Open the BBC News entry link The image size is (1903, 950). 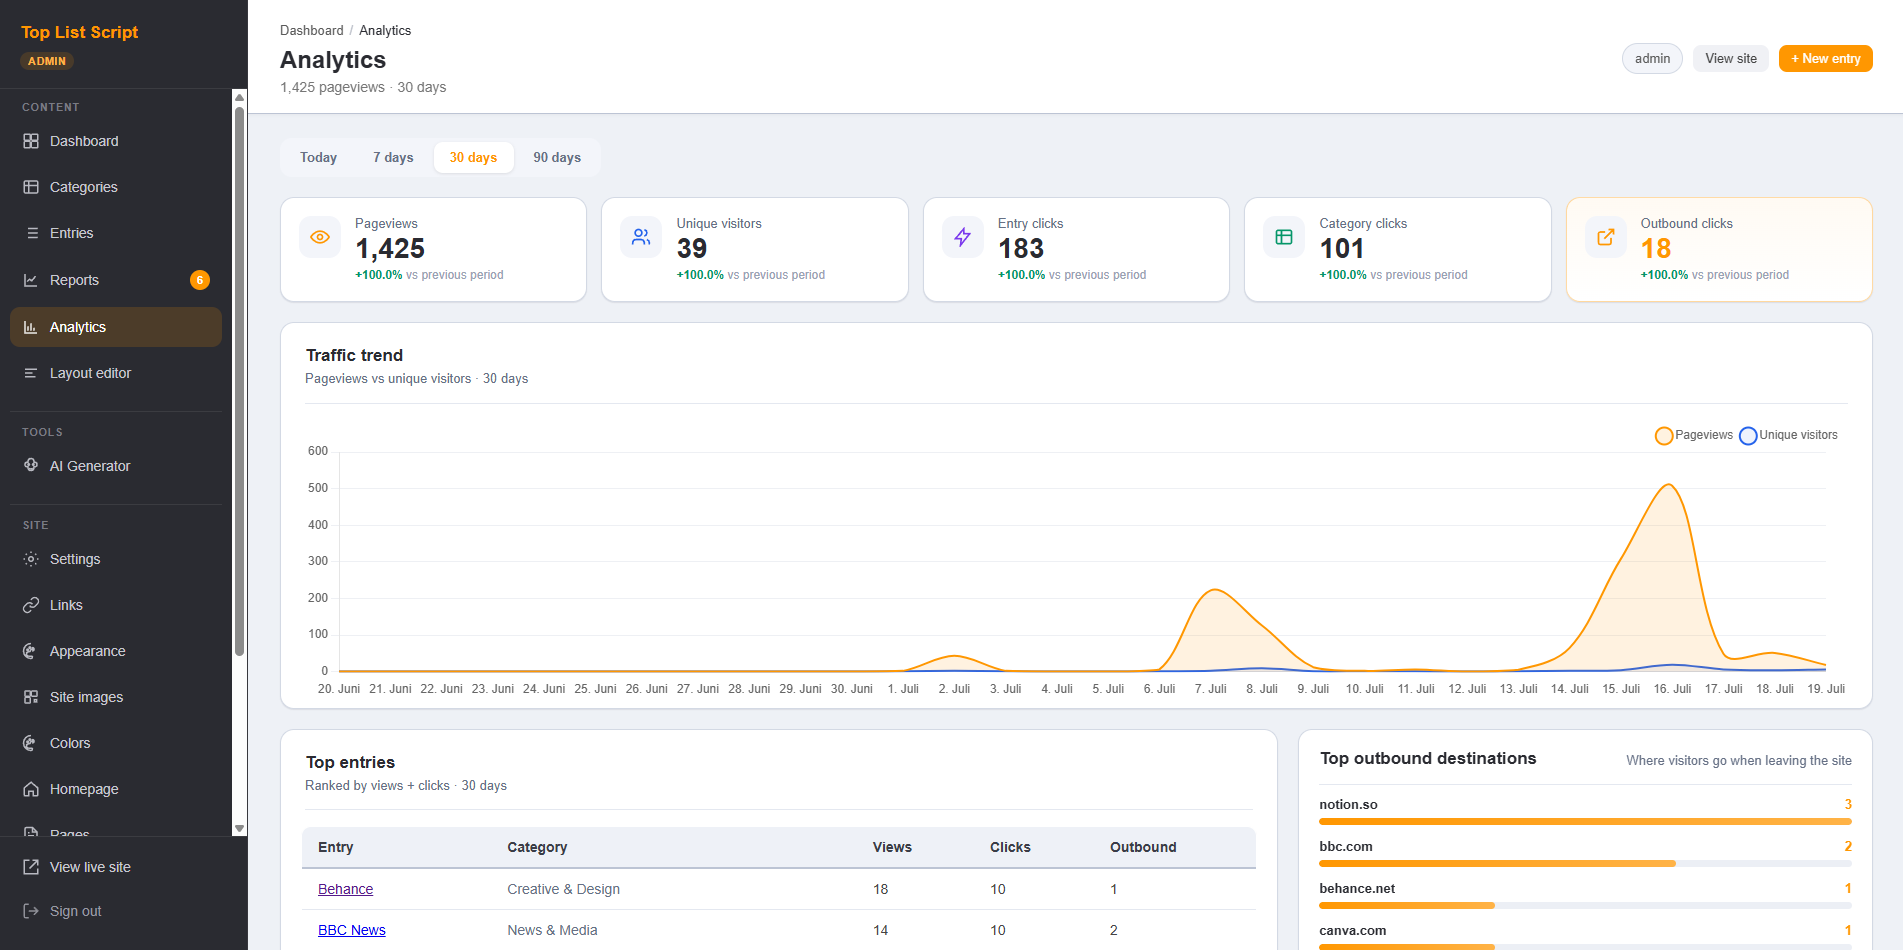tap(351, 930)
